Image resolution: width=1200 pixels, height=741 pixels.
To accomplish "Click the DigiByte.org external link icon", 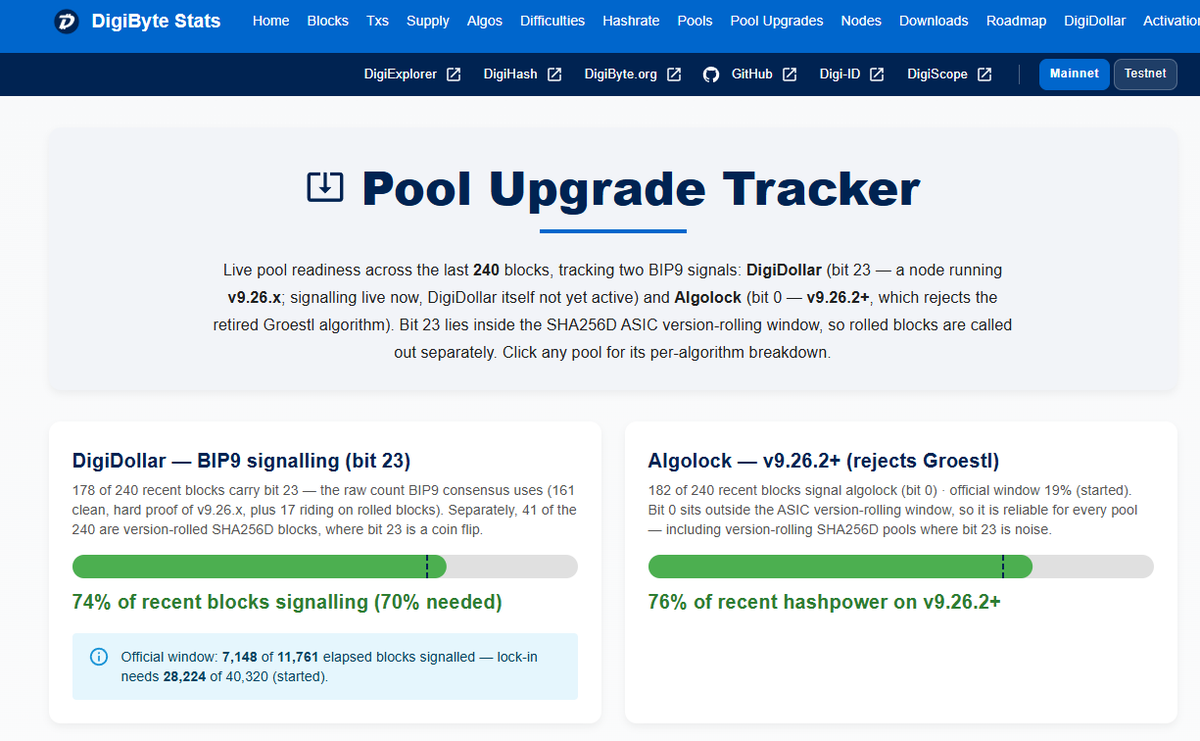I will point(674,74).
